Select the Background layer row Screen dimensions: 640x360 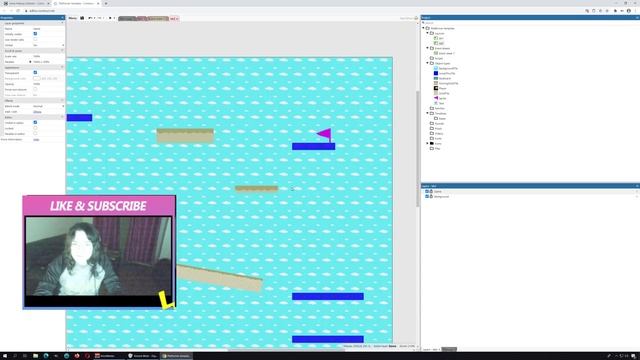pyautogui.click(x=531, y=196)
